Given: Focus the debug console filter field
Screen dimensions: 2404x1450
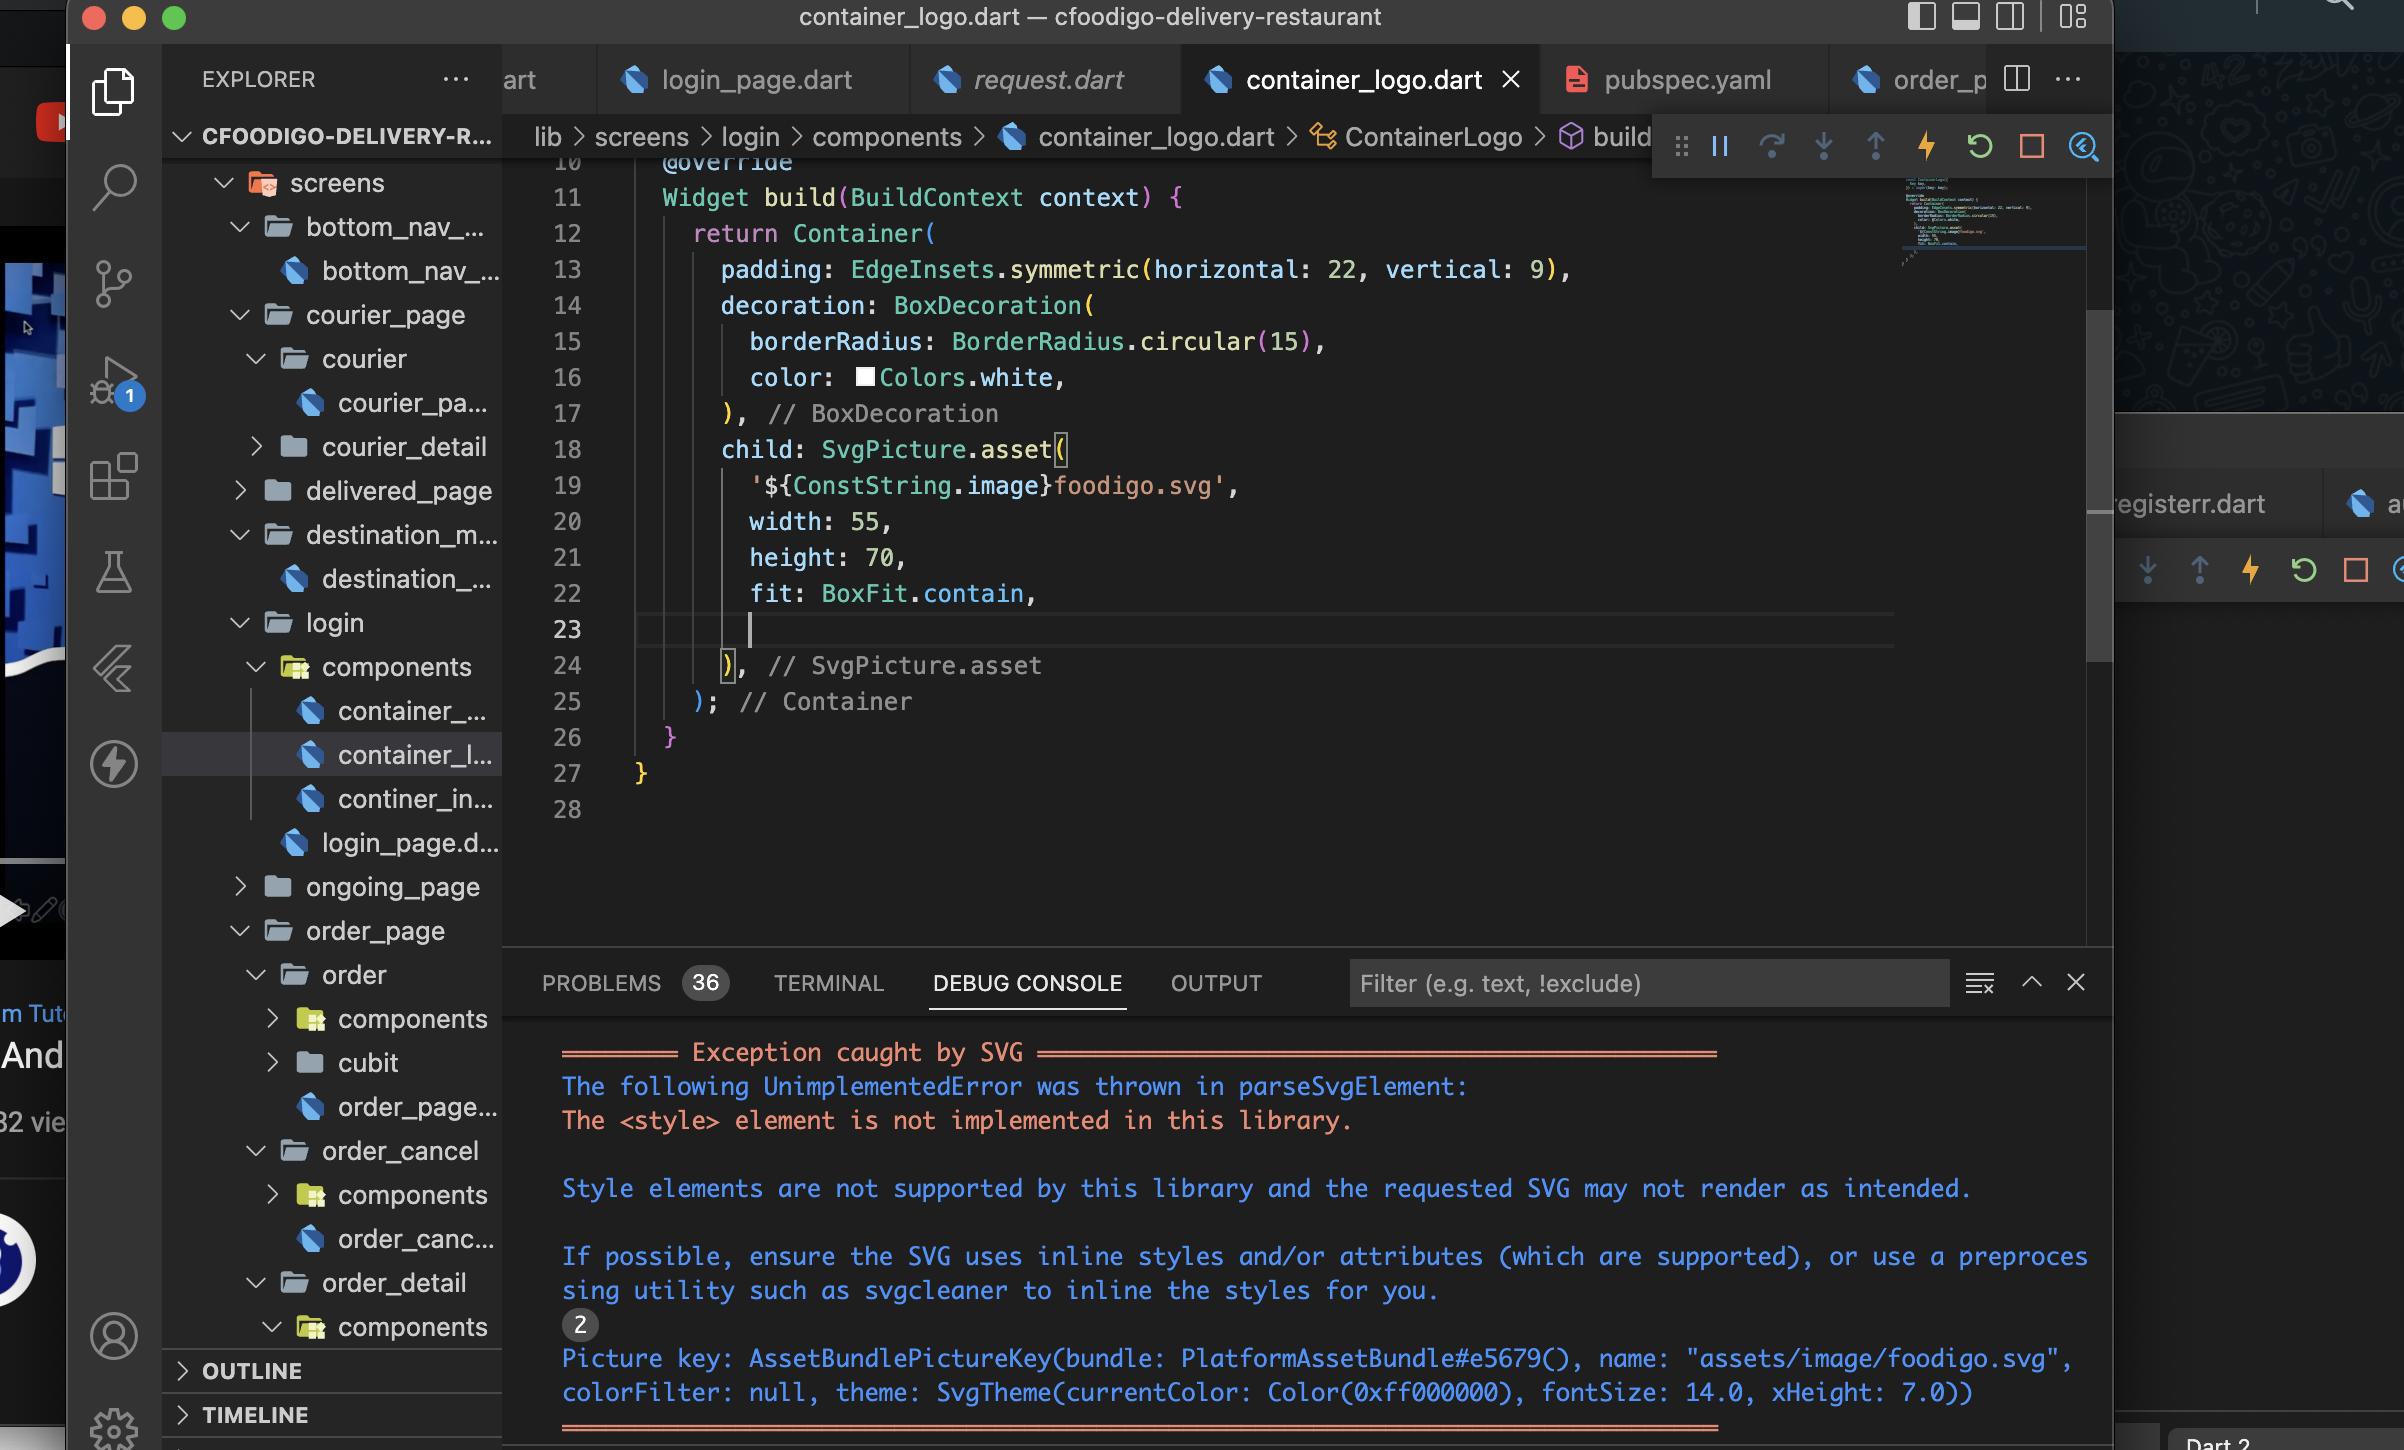Looking at the screenshot, I should [1648, 983].
